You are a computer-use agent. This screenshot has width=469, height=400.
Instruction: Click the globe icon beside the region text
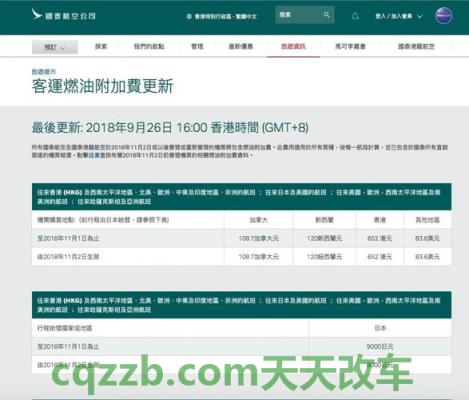pos(189,16)
